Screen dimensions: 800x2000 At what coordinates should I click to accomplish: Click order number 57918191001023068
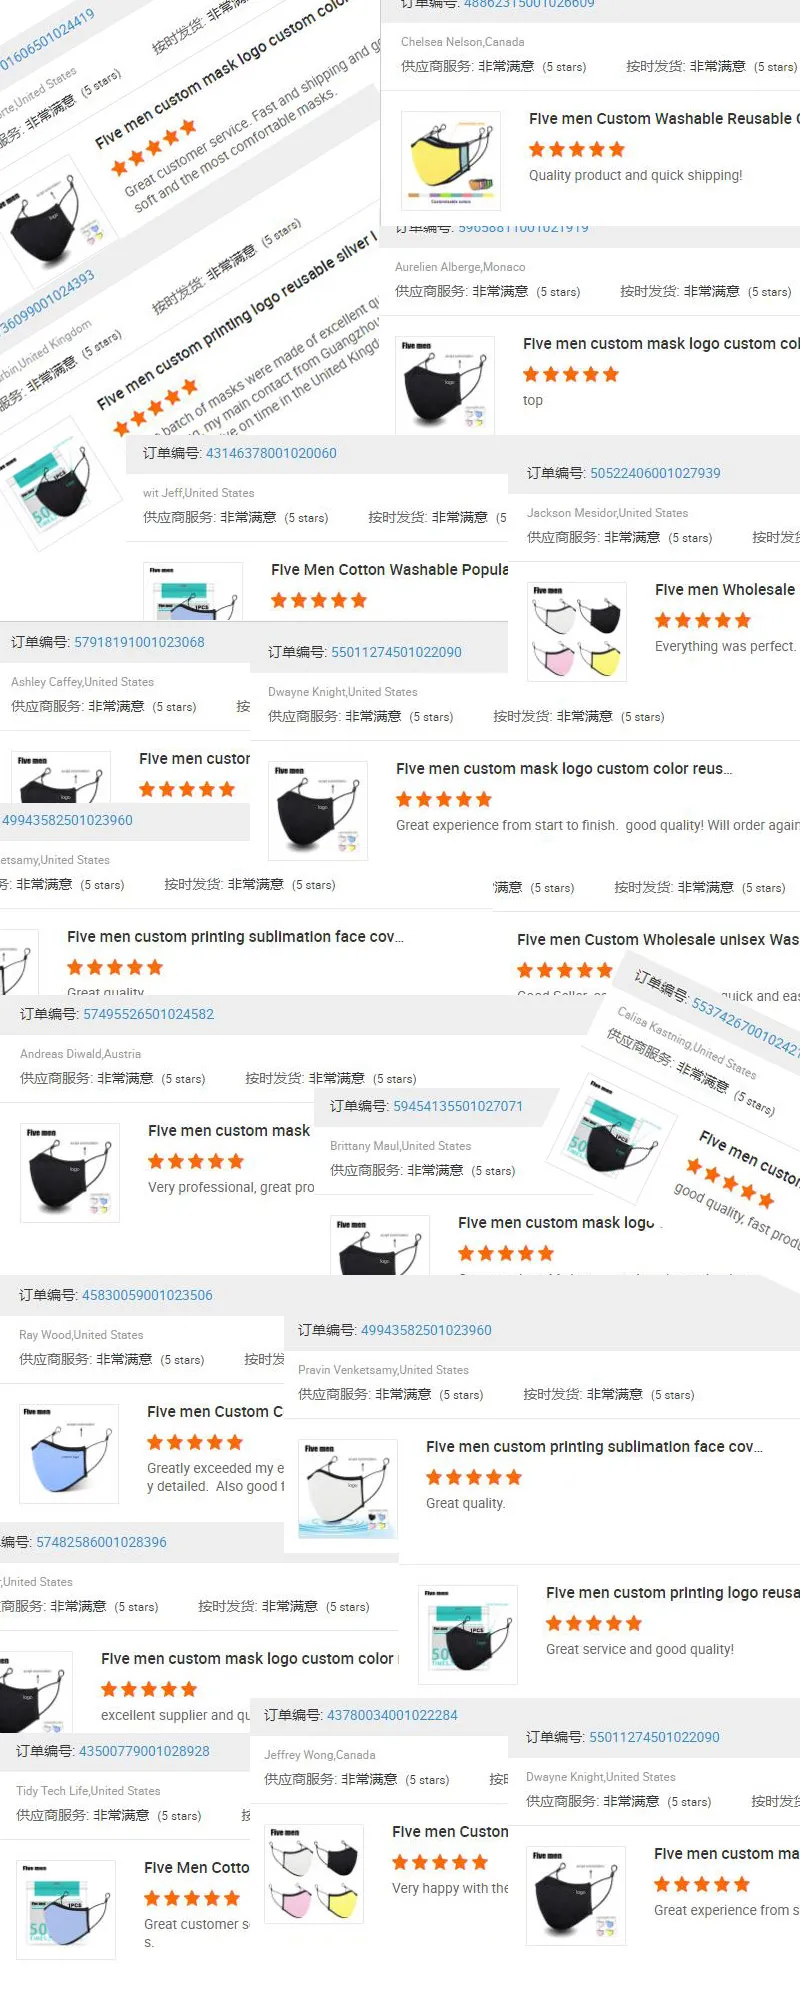[x=139, y=642]
